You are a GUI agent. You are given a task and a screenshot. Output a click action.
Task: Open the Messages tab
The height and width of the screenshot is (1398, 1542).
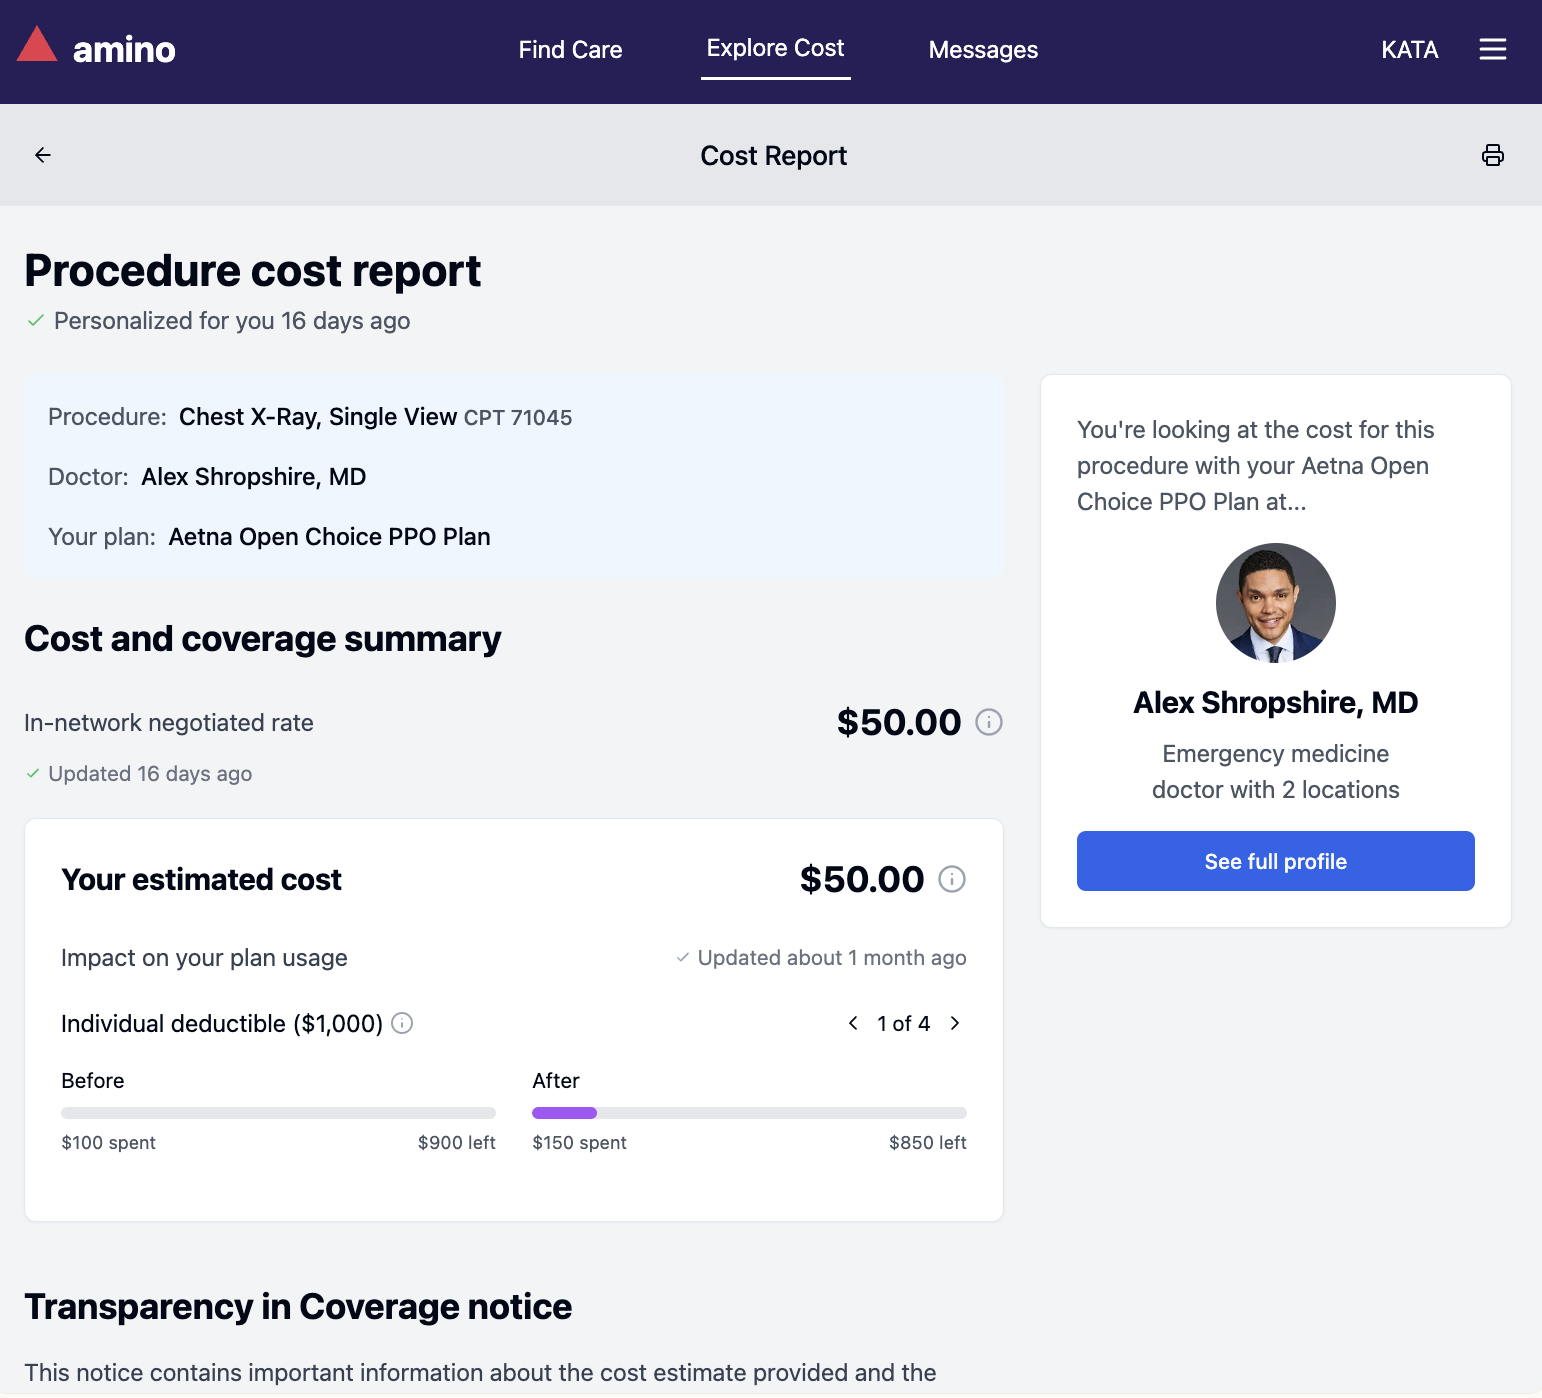pyautogui.click(x=983, y=50)
